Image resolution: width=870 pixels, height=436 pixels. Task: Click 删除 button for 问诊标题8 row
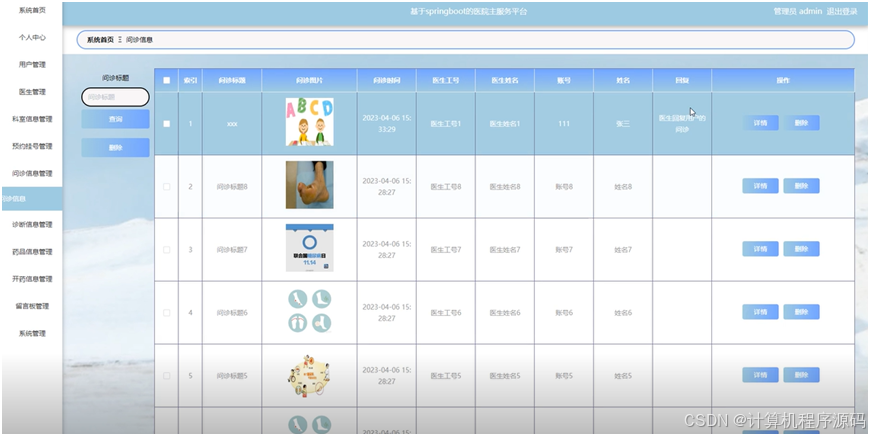[x=801, y=186]
